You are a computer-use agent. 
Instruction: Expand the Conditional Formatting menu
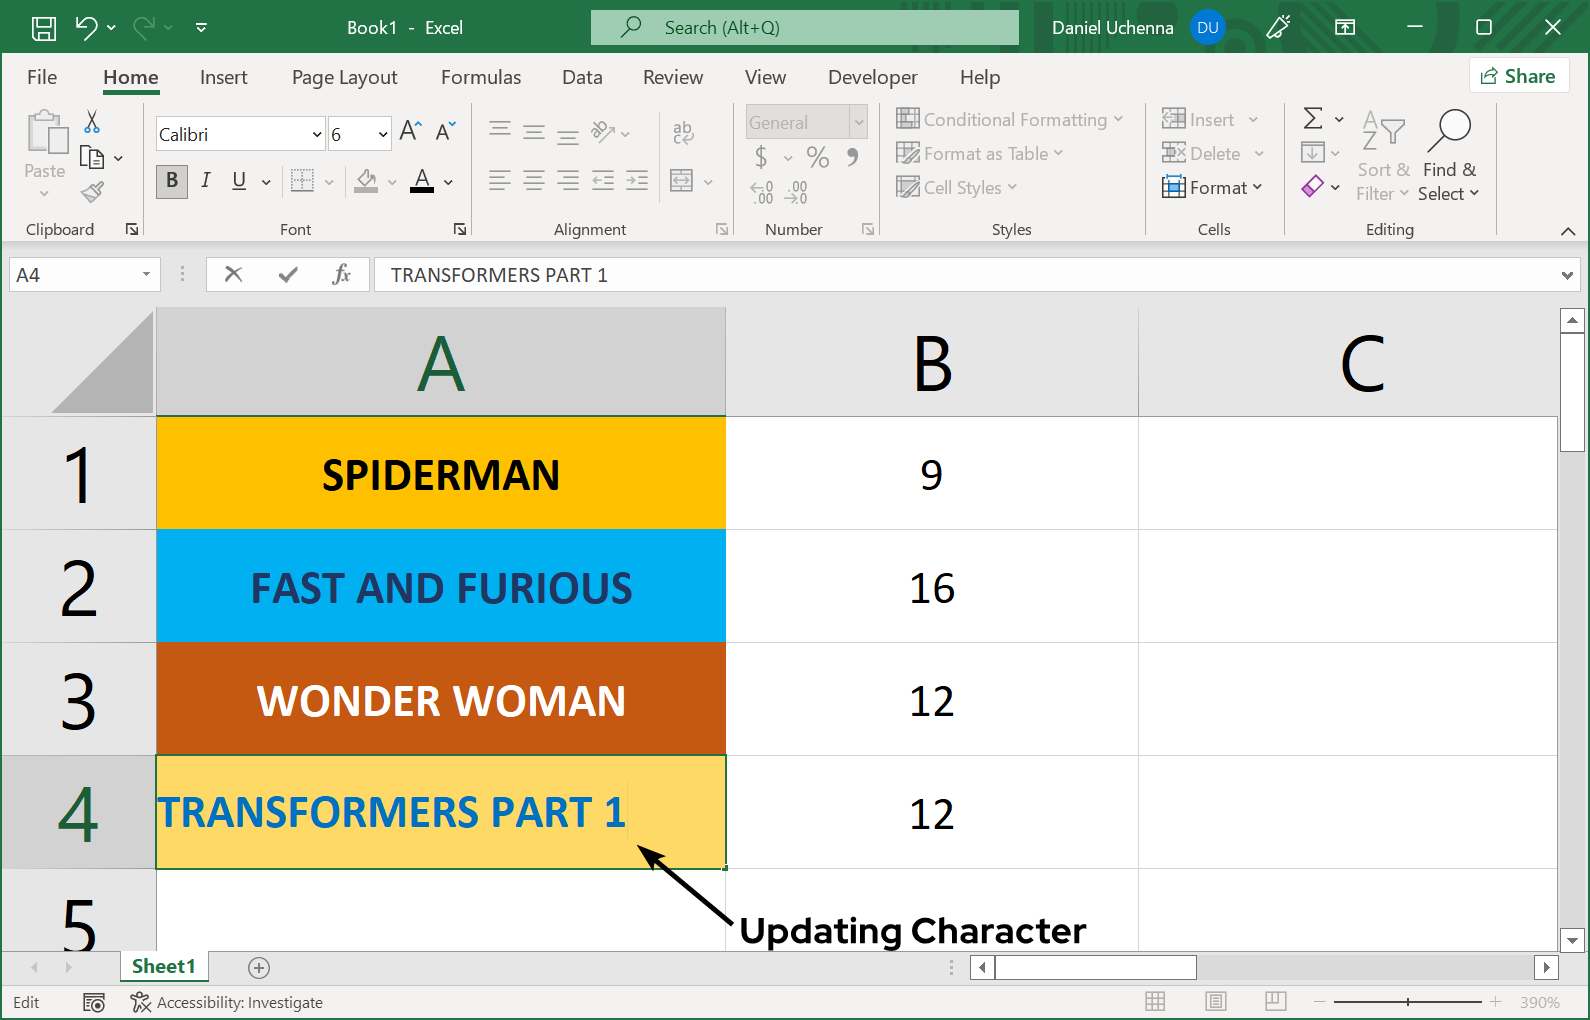tap(1010, 119)
